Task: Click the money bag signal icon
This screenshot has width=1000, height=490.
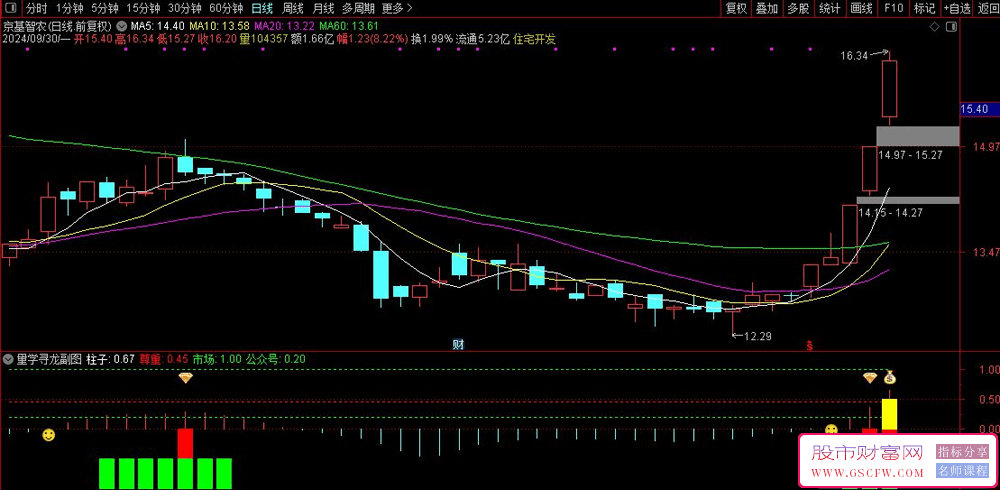Action: click(890, 378)
